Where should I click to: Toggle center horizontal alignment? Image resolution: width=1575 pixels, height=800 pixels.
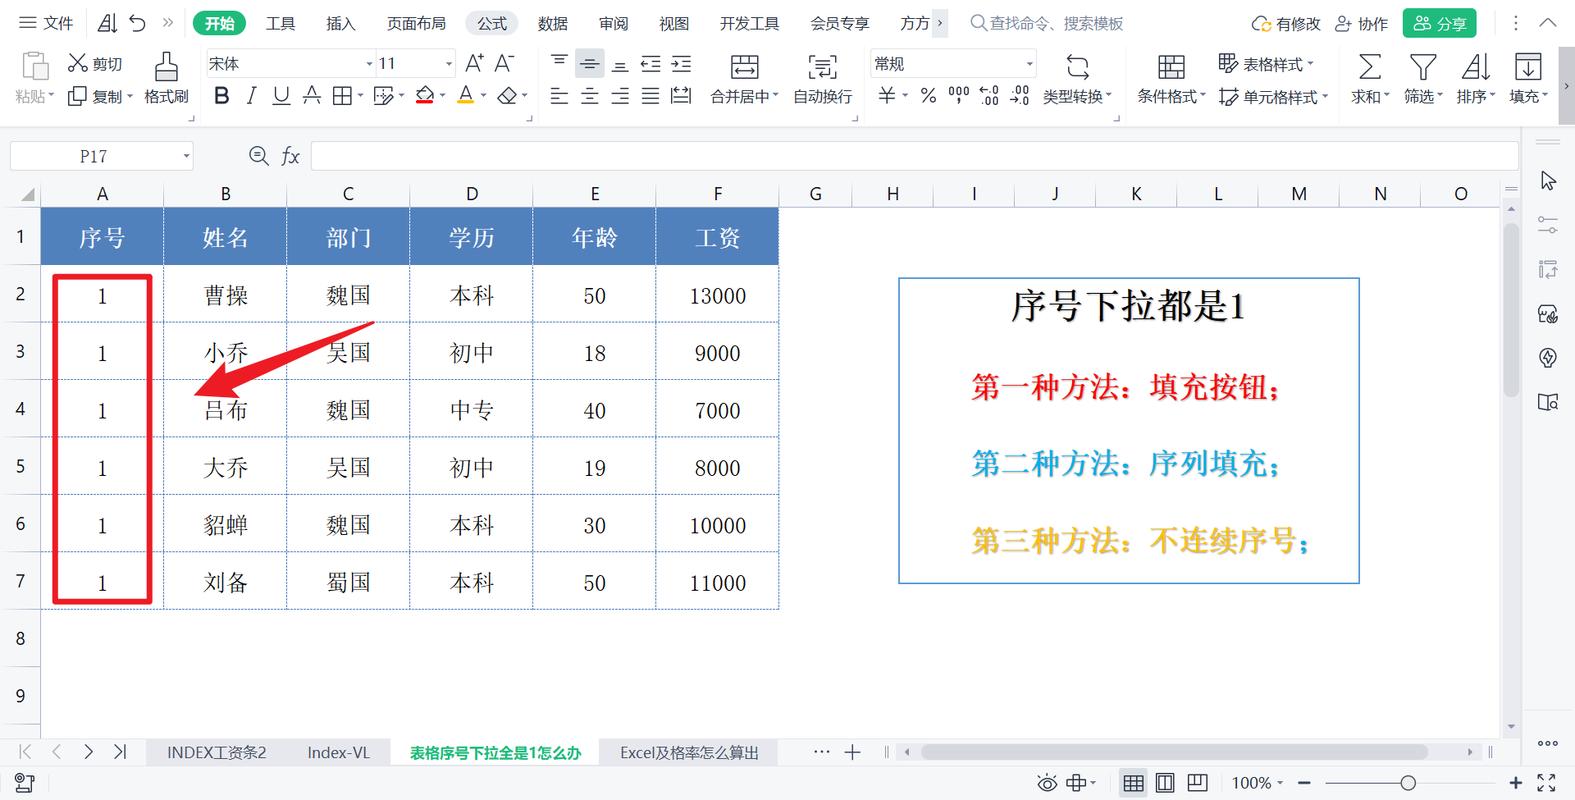click(x=590, y=96)
